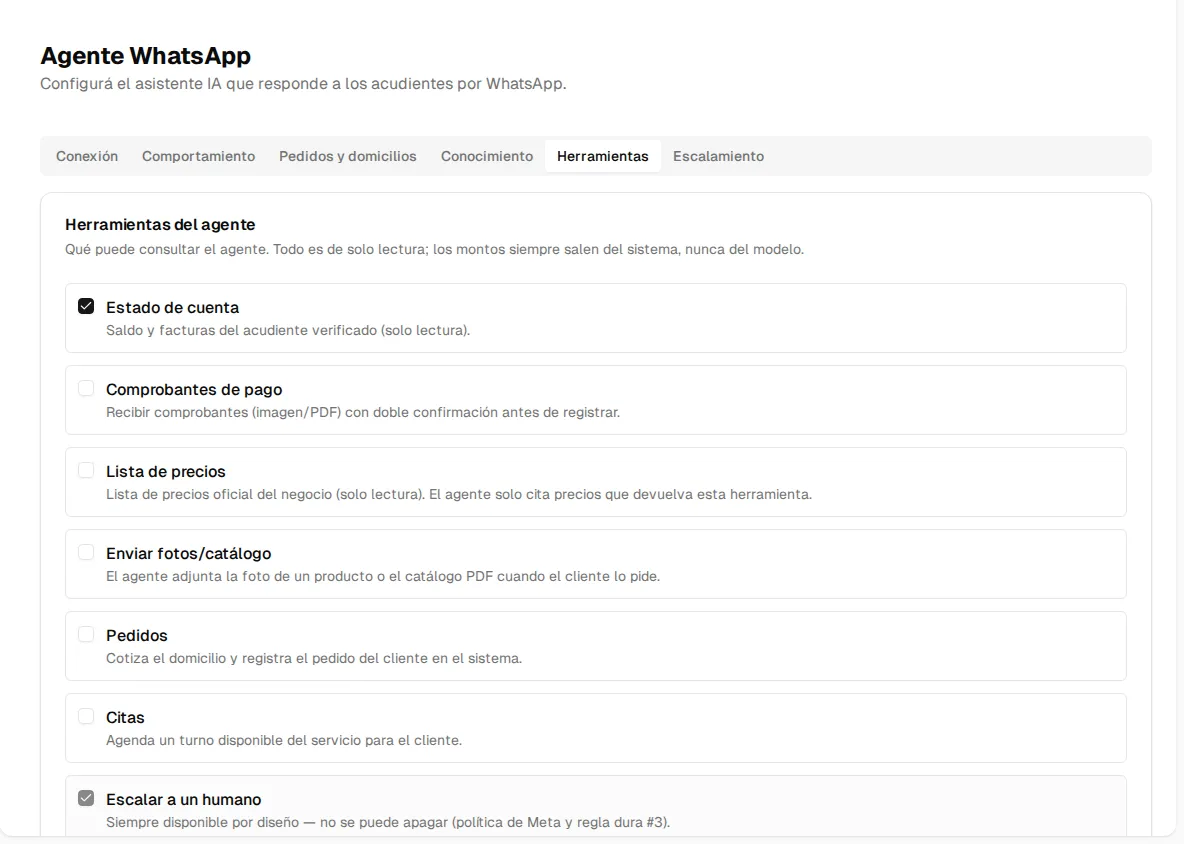1184x844 pixels.
Task: Turn on the Citas checkbox
Action: point(86,716)
